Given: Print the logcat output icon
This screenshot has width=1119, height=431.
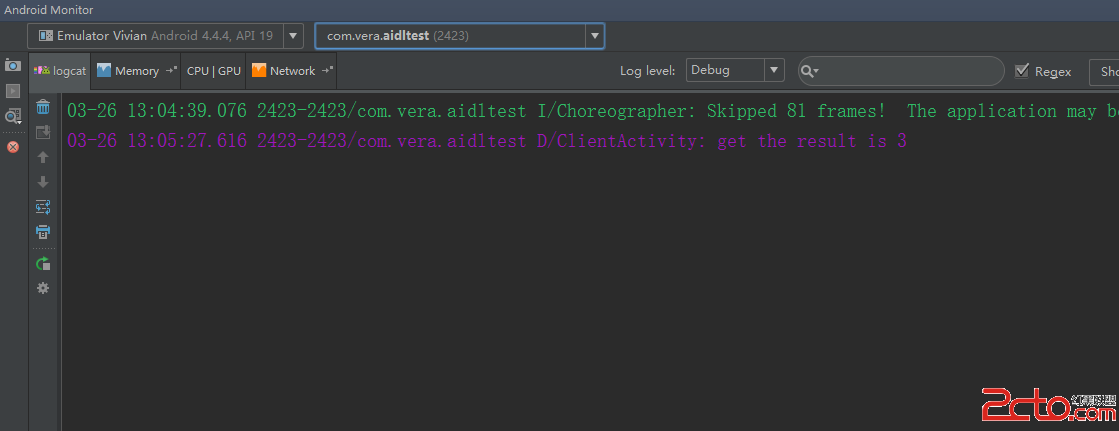Looking at the screenshot, I should (43, 232).
